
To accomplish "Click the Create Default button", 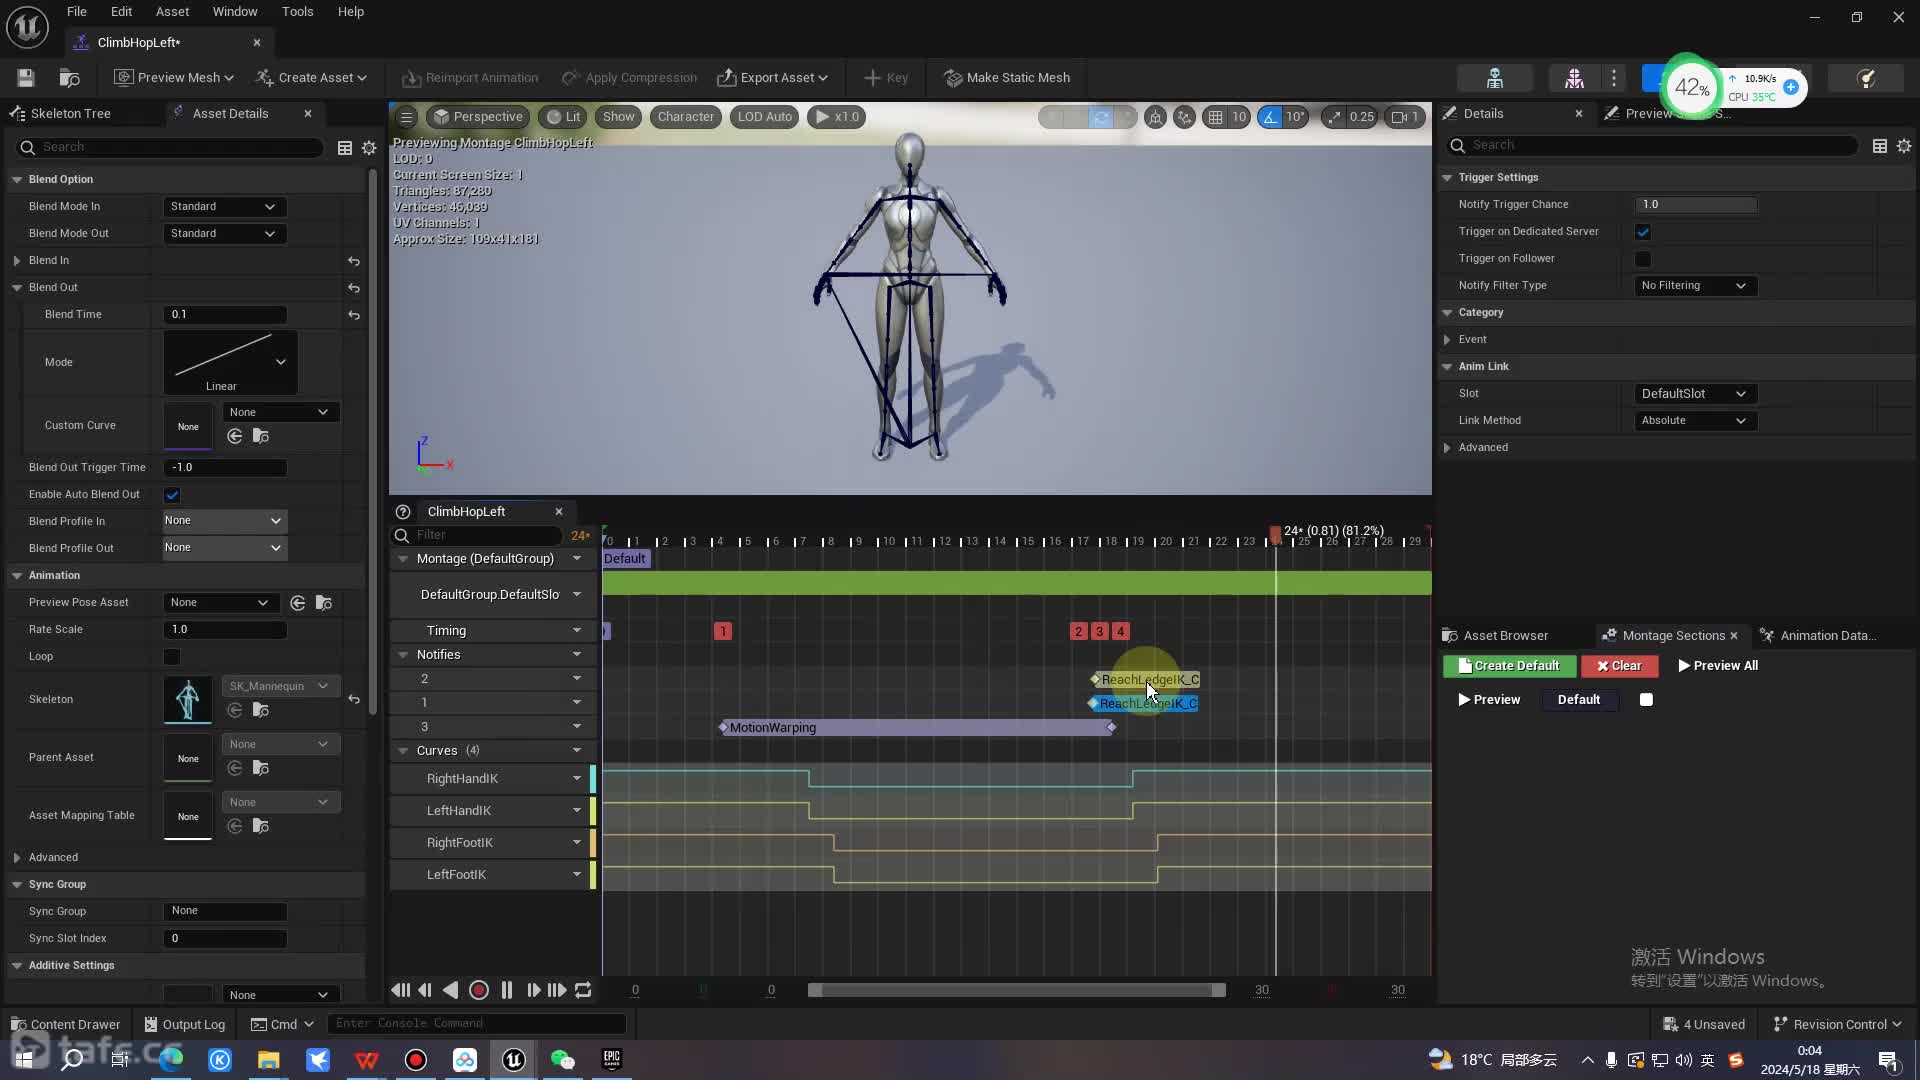I will click(x=1509, y=666).
